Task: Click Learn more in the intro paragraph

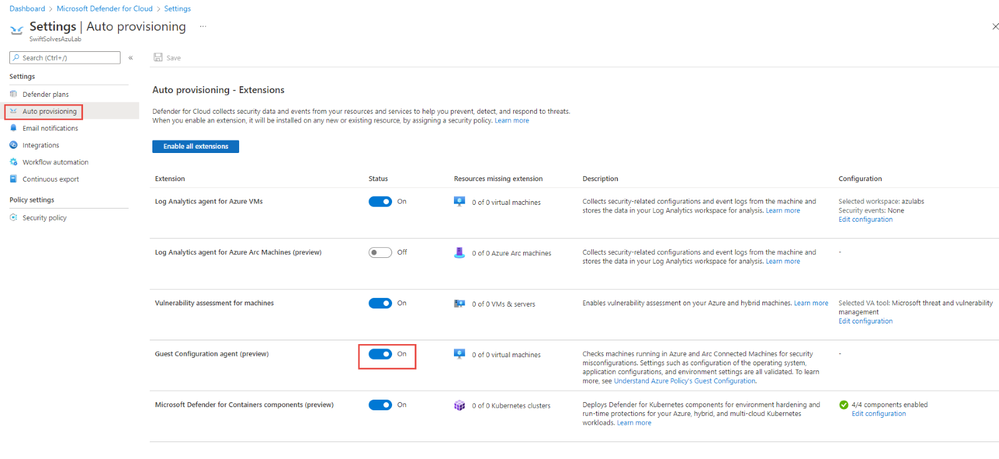Action: click(512, 120)
